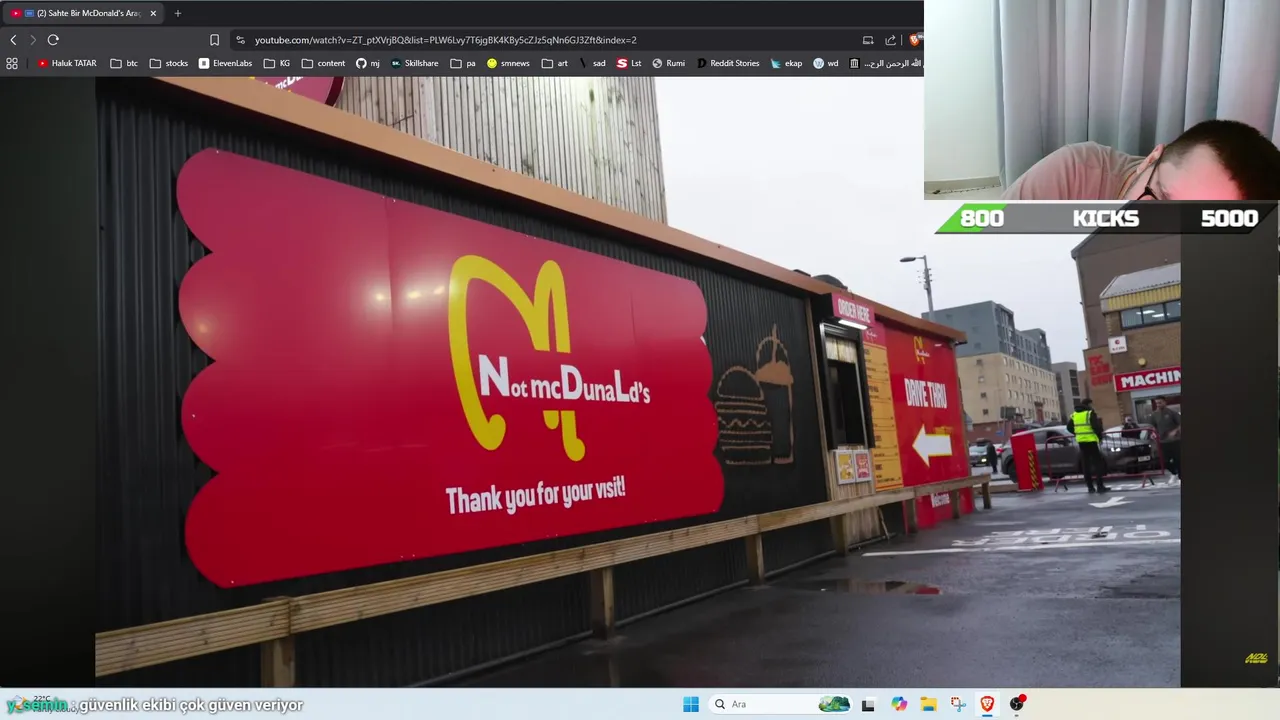
Task: Open Task View from the taskbar
Action: 868,704
